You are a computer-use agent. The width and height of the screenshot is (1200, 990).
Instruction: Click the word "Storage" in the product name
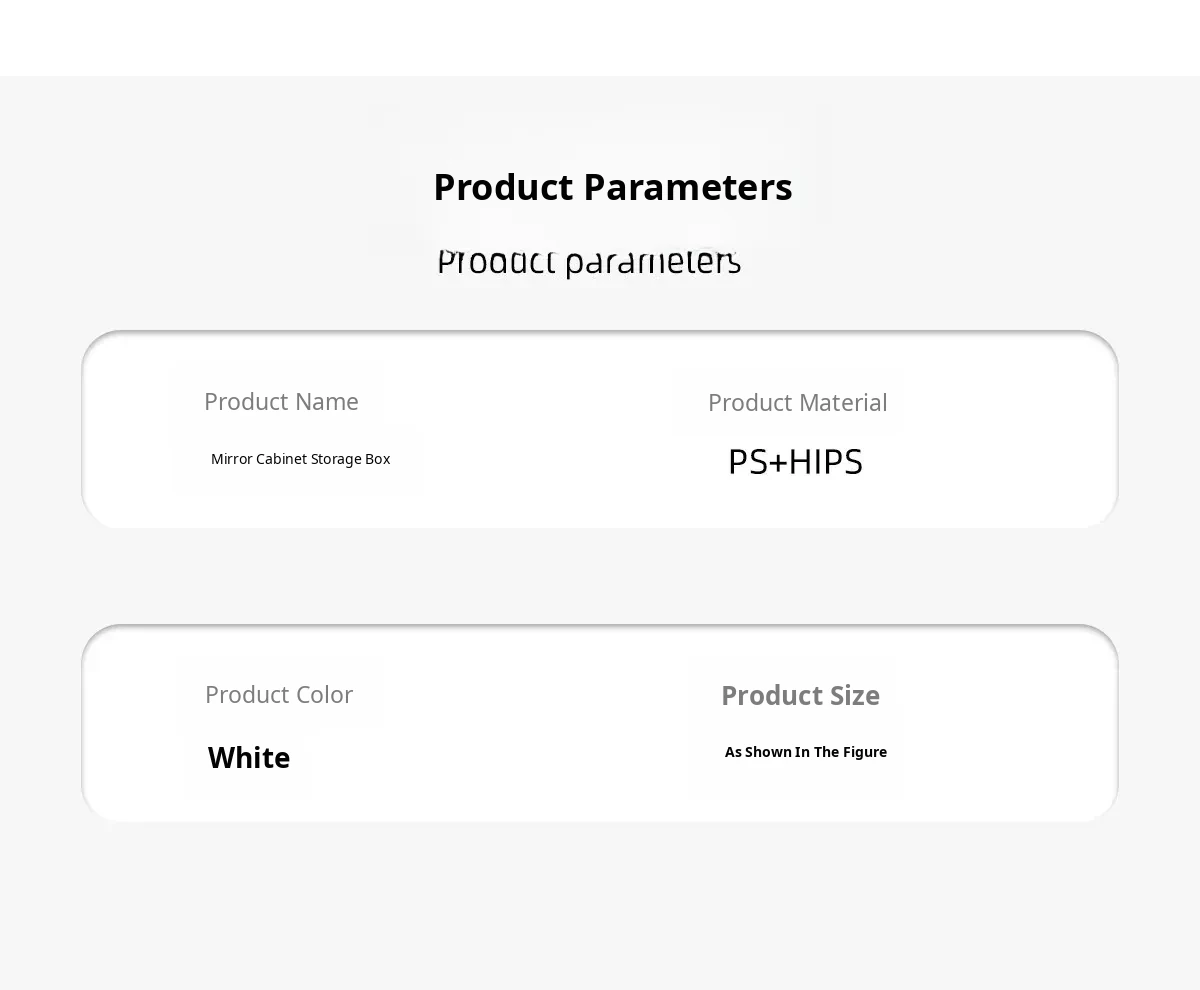336,459
